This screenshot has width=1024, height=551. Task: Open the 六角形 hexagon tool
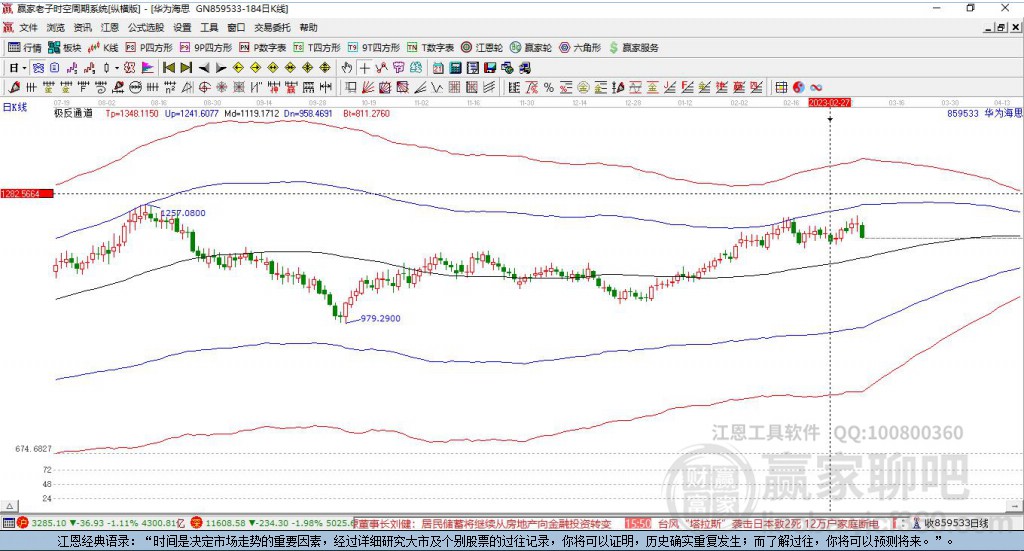pyautogui.click(x=580, y=48)
